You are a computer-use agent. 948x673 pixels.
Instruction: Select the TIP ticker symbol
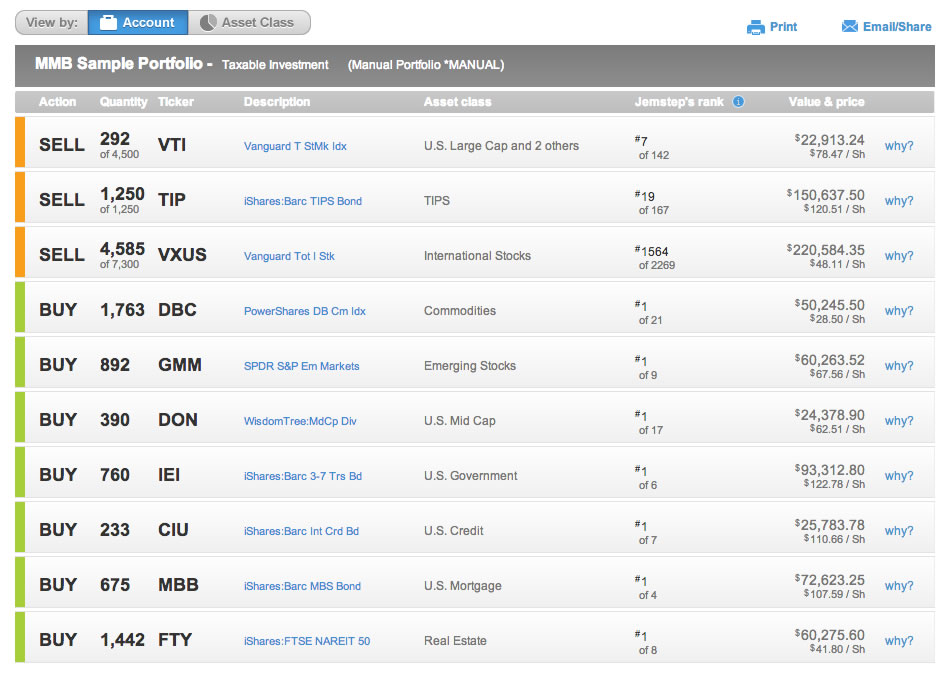tap(172, 200)
